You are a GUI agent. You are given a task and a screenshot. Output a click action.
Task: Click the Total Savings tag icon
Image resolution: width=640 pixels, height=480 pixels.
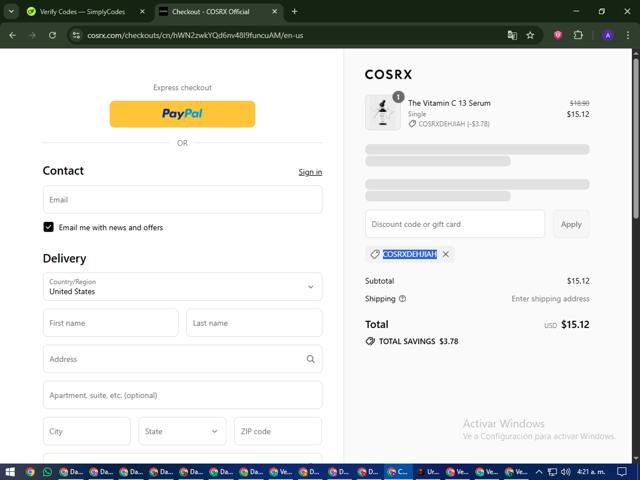[x=370, y=341]
